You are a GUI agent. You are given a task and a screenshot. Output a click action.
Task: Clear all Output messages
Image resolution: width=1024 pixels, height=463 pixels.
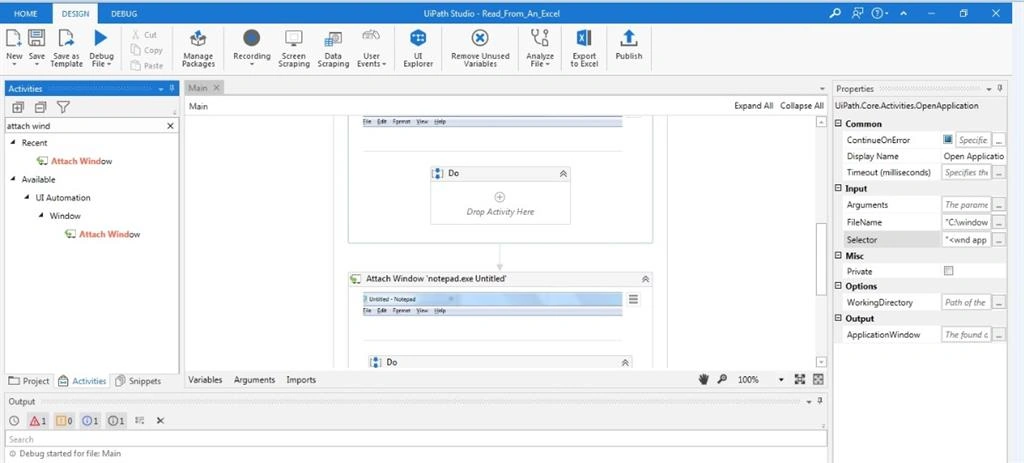click(x=160, y=421)
